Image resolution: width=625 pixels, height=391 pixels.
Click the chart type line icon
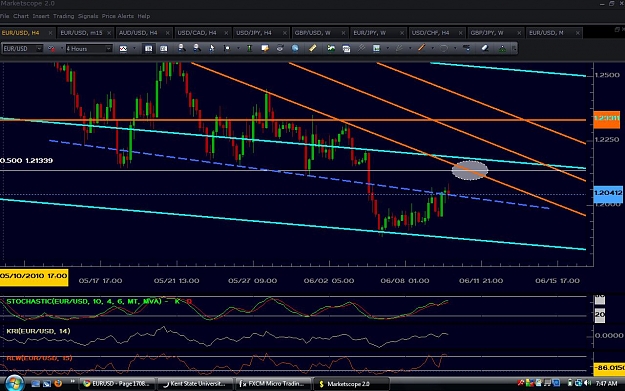(x=123, y=49)
